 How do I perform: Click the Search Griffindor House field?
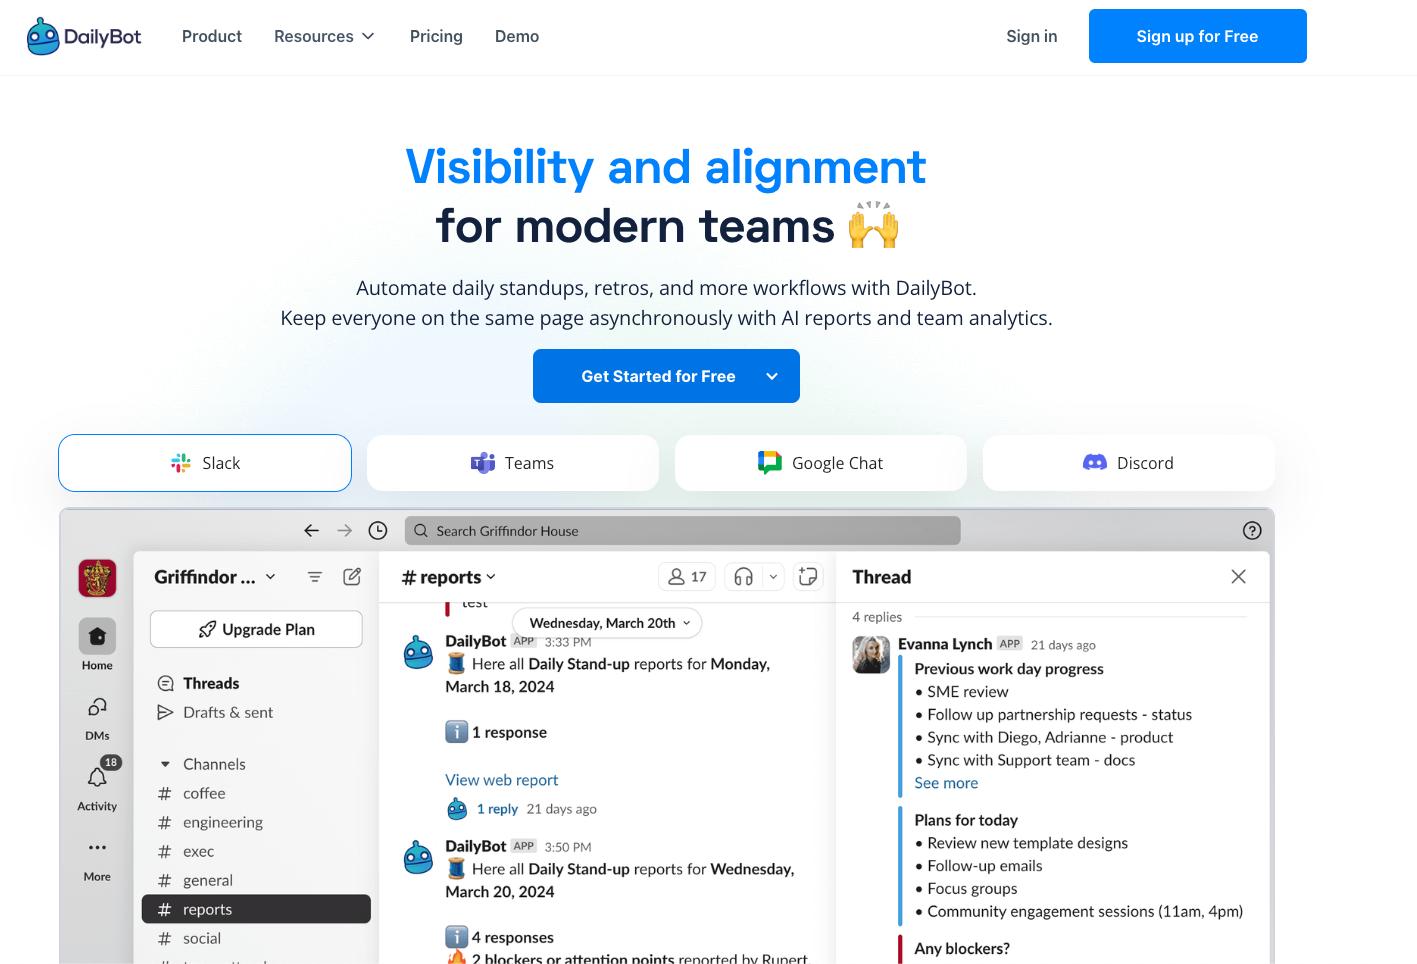(682, 531)
